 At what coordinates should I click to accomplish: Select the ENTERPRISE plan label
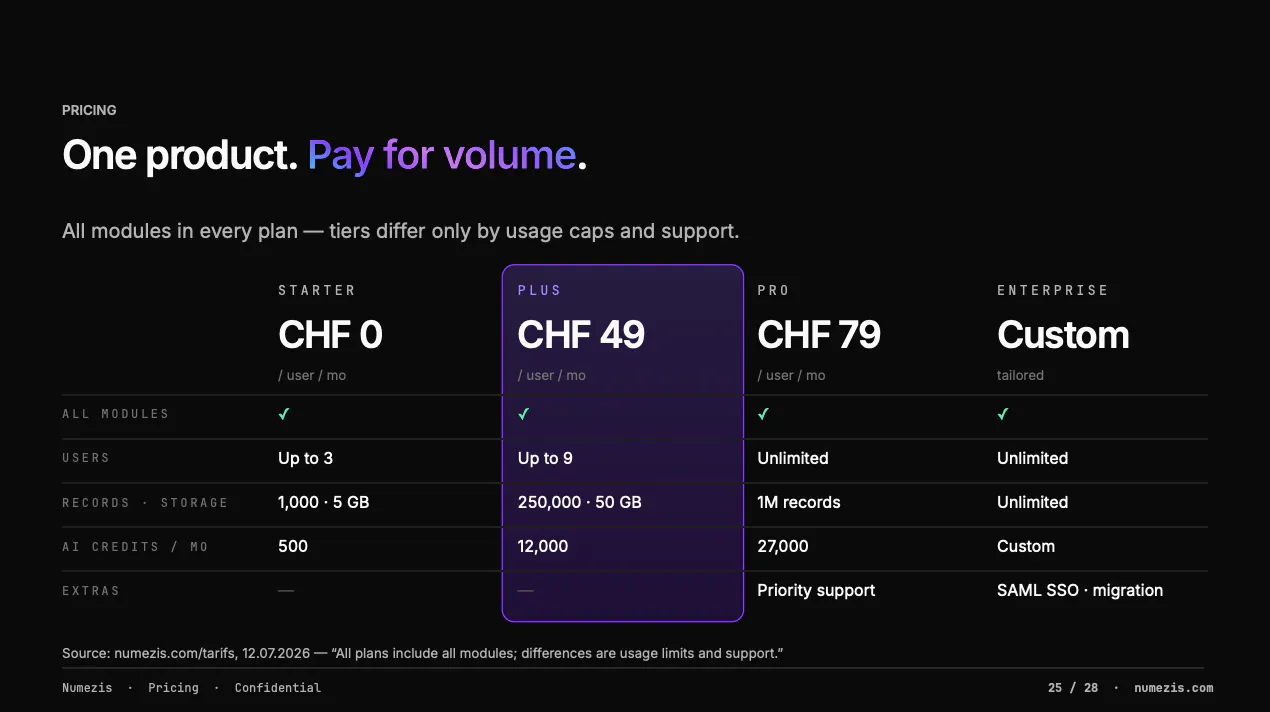[x=1053, y=290]
